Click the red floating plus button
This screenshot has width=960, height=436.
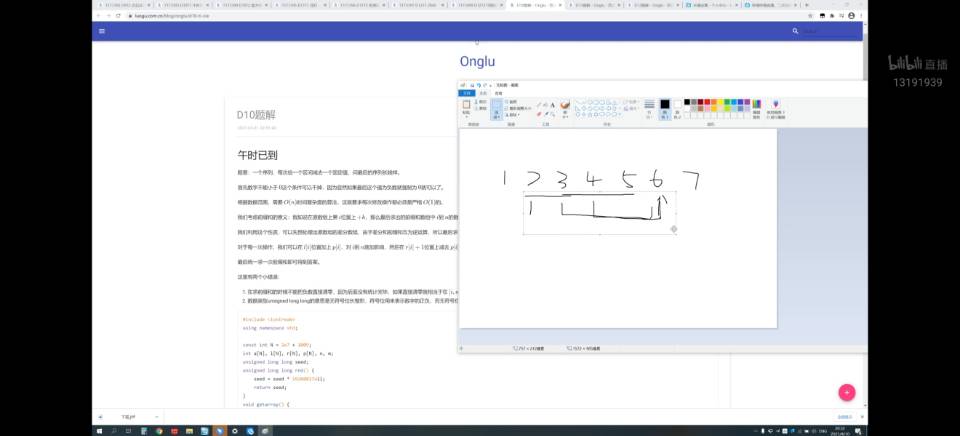(846, 393)
